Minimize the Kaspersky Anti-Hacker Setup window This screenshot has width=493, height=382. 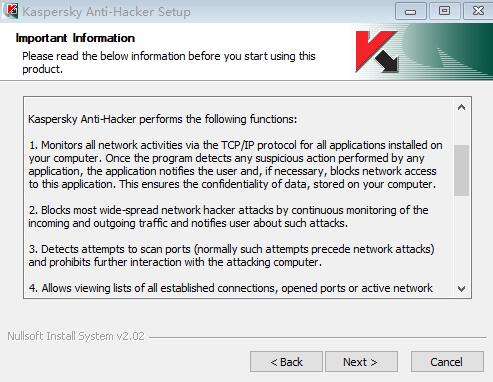click(410, 11)
